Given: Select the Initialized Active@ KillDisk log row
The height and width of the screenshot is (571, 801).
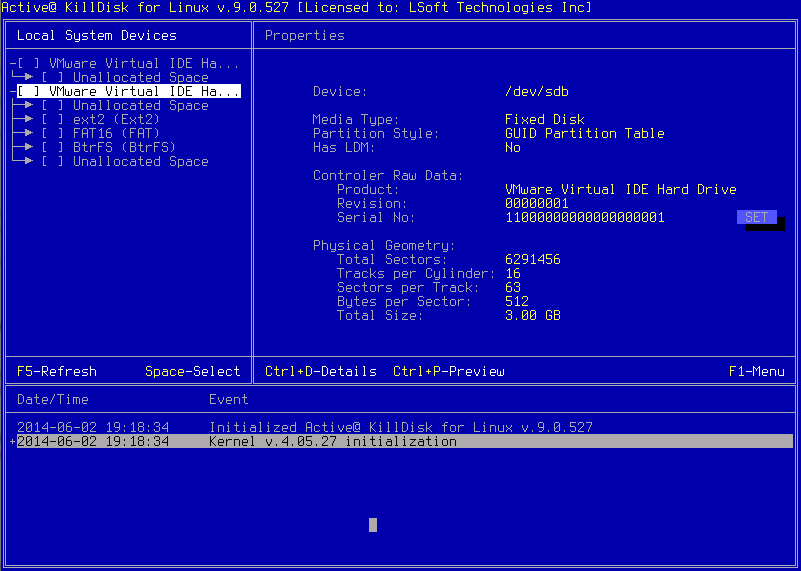Looking at the screenshot, I should (405, 427).
